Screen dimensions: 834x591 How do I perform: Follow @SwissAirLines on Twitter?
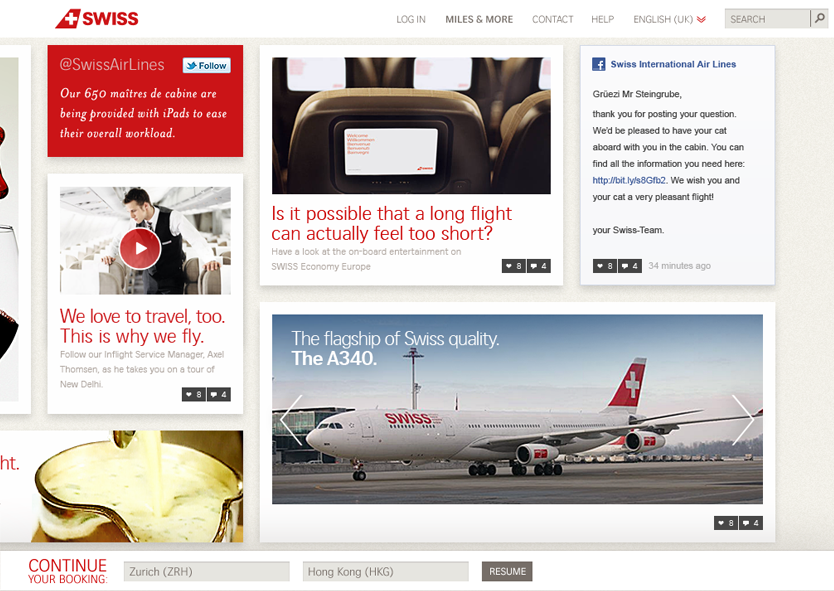click(207, 65)
